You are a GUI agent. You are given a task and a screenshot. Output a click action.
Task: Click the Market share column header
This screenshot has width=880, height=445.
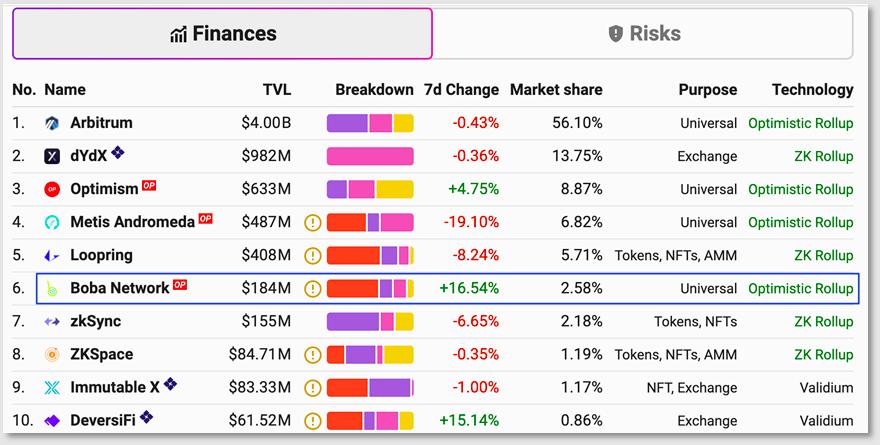(x=556, y=89)
